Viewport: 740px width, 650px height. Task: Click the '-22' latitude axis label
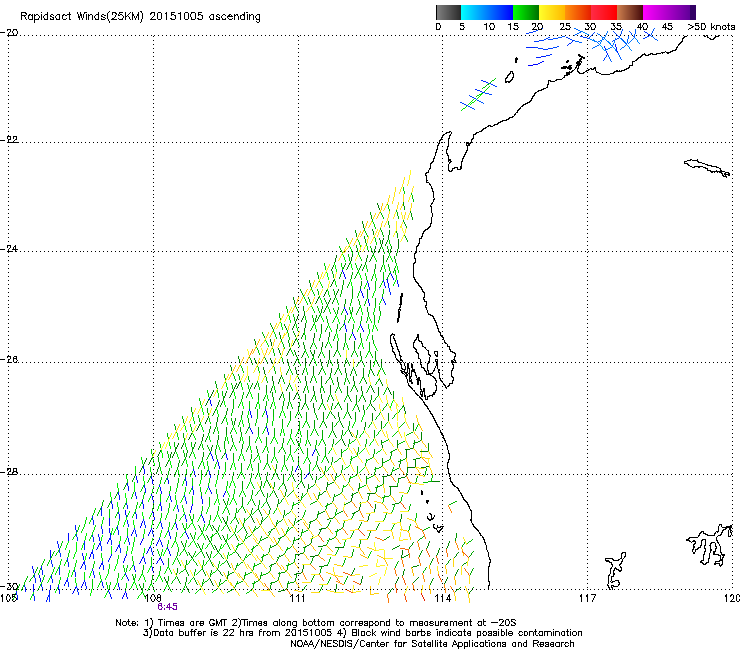(x=9, y=140)
